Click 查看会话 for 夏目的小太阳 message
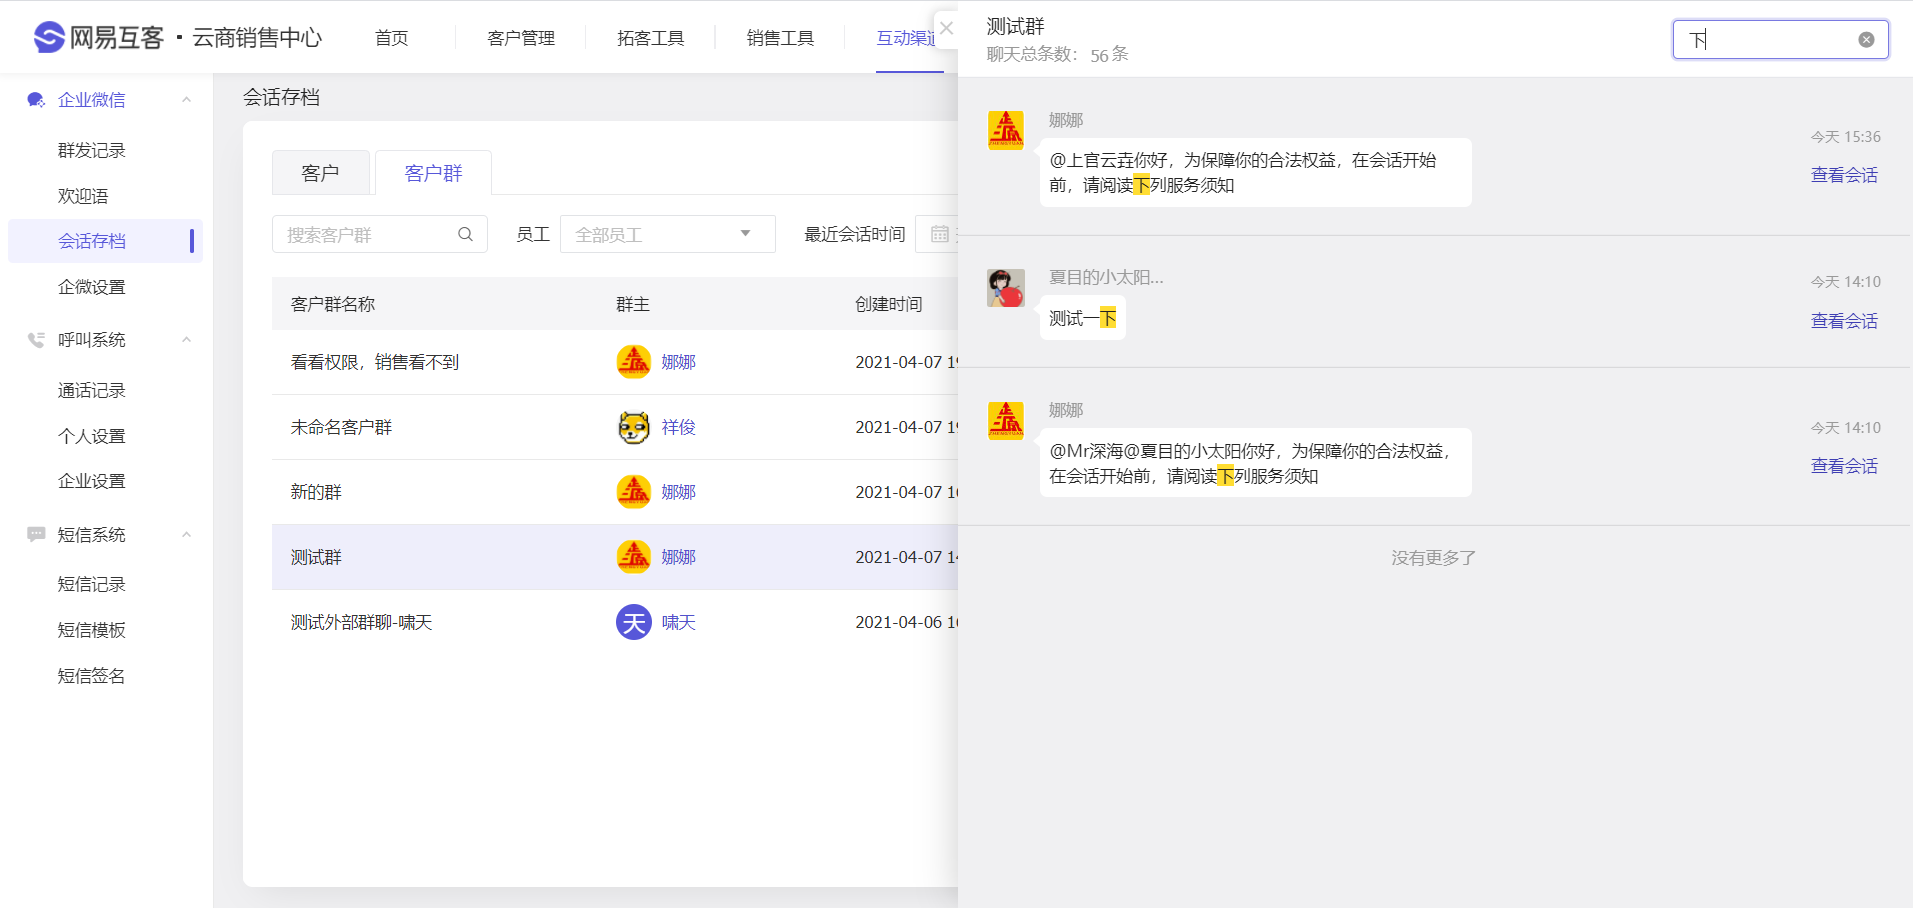Screen dimensions: 1913x908 pos(1844,321)
